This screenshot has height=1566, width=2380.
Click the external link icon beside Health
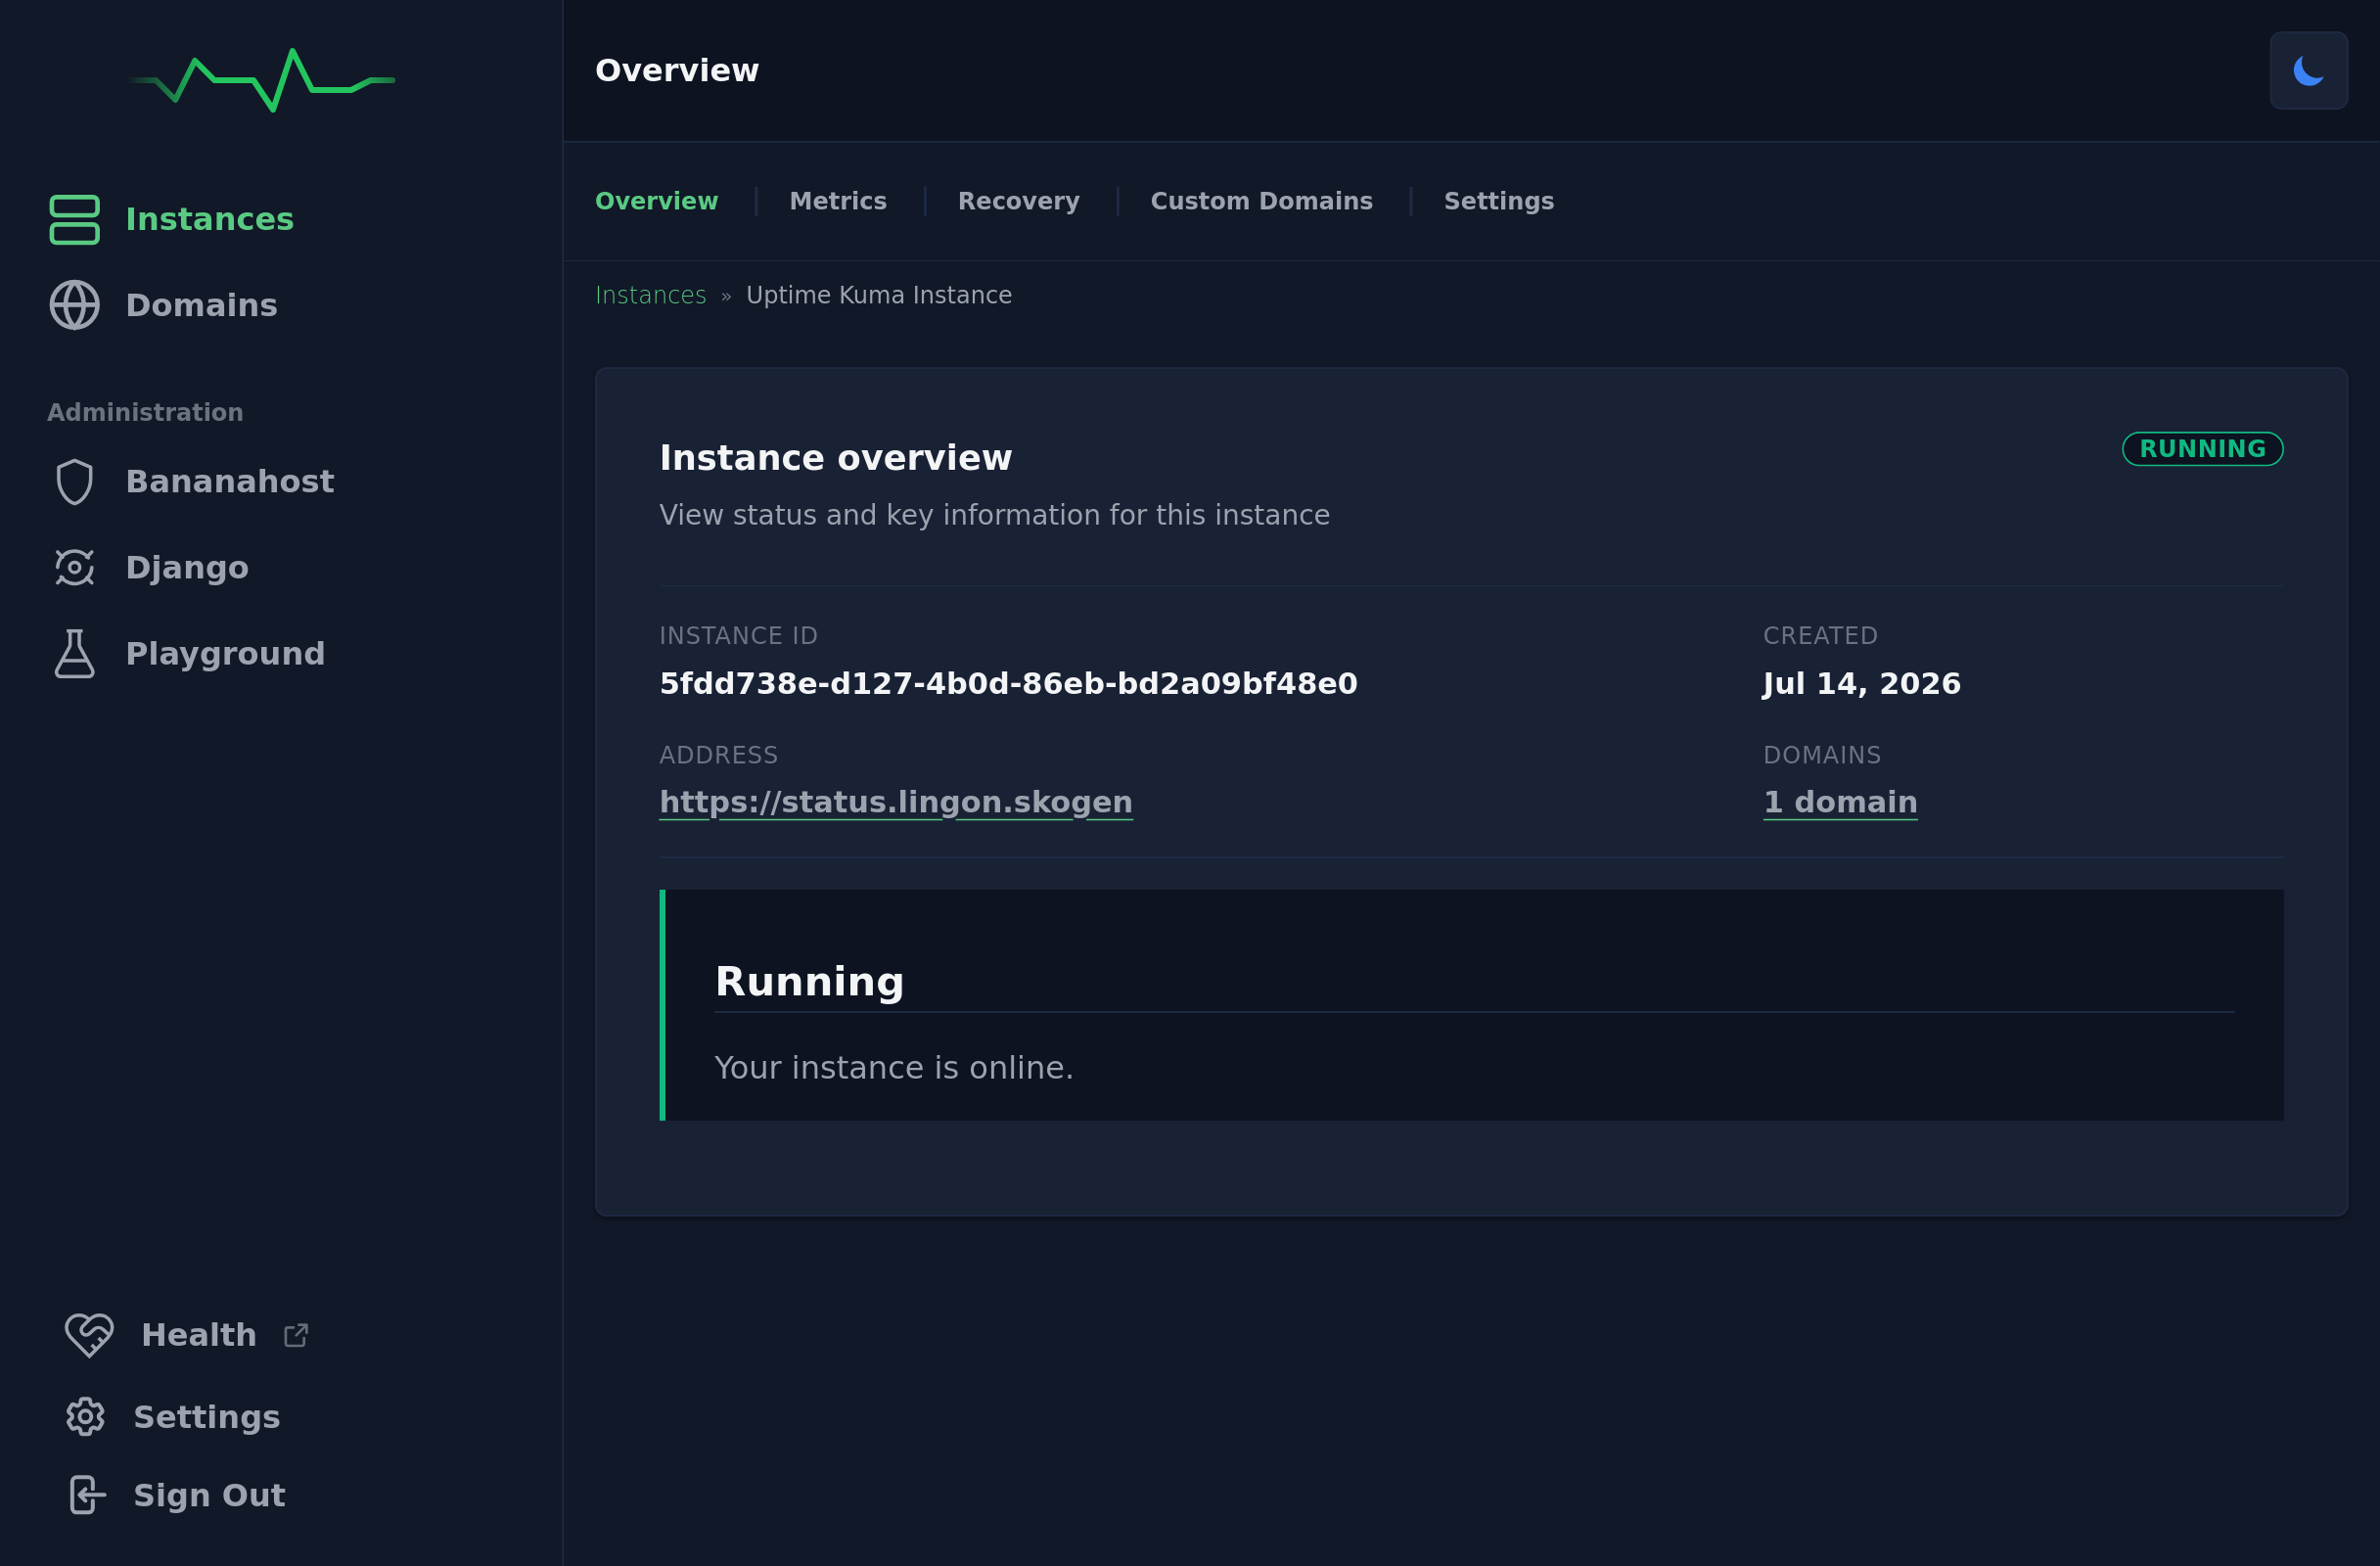[x=296, y=1336]
